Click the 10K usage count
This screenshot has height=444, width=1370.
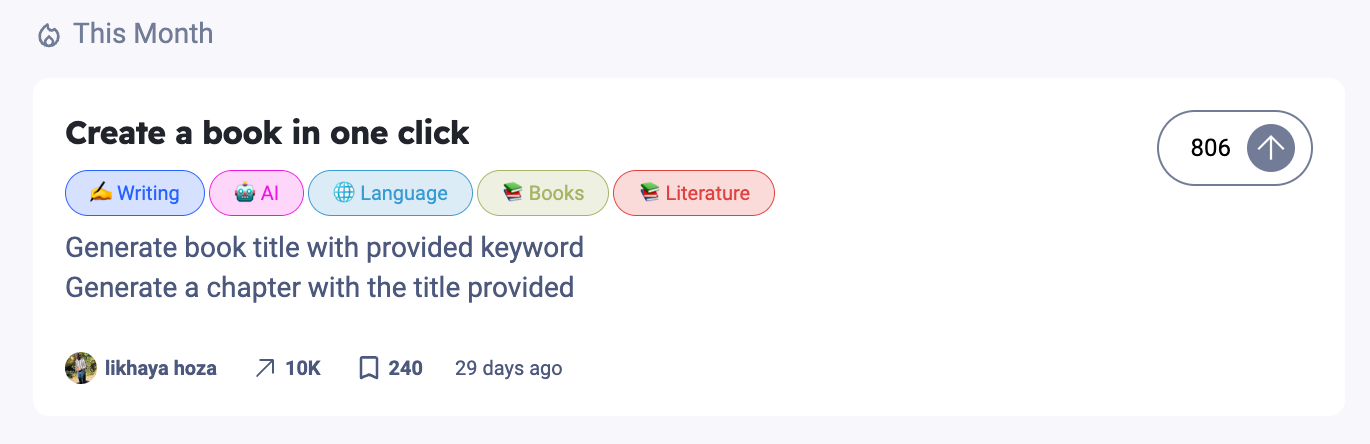303,368
